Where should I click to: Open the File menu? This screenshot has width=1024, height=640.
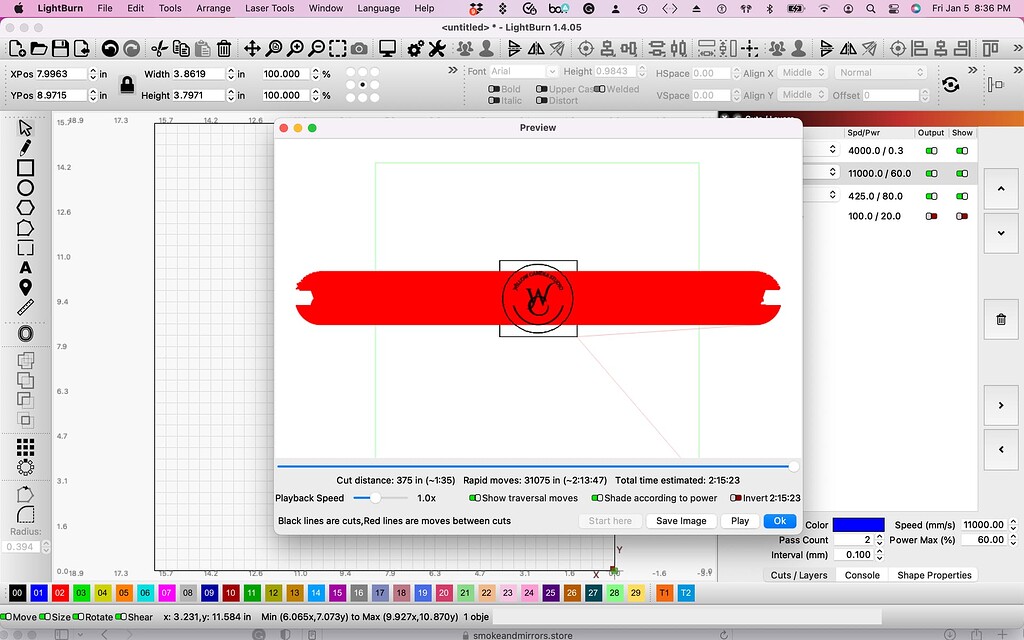coord(104,8)
